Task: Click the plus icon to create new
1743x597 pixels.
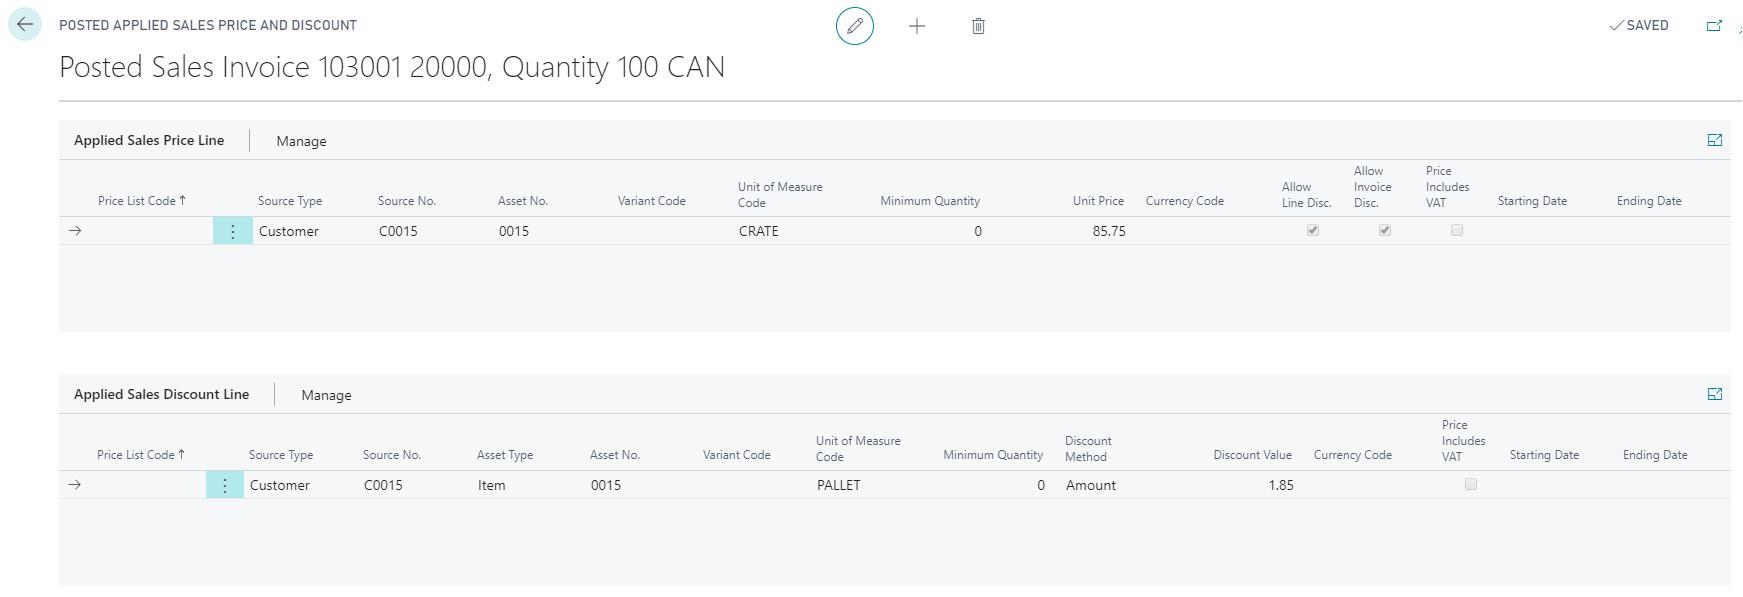Action: pos(917,26)
